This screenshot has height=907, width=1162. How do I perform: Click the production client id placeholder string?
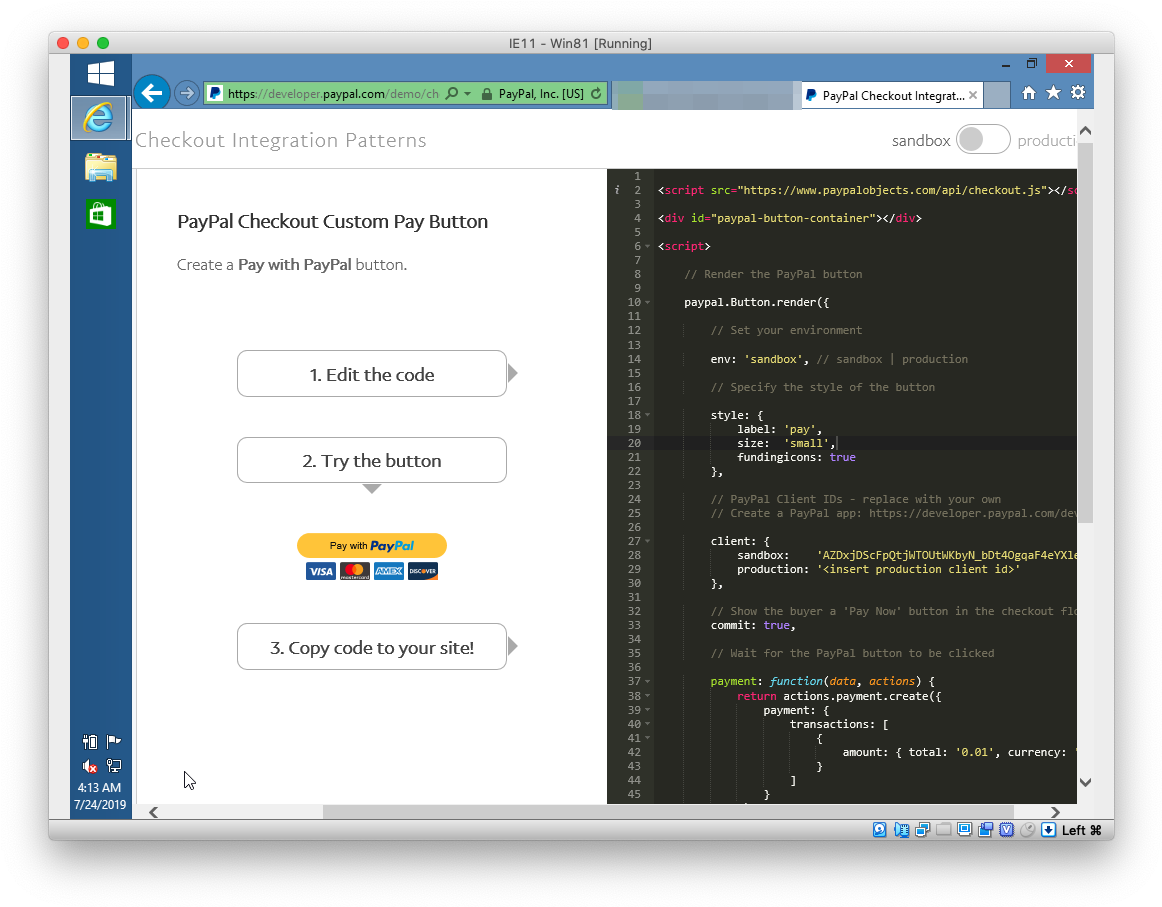(x=919, y=569)
